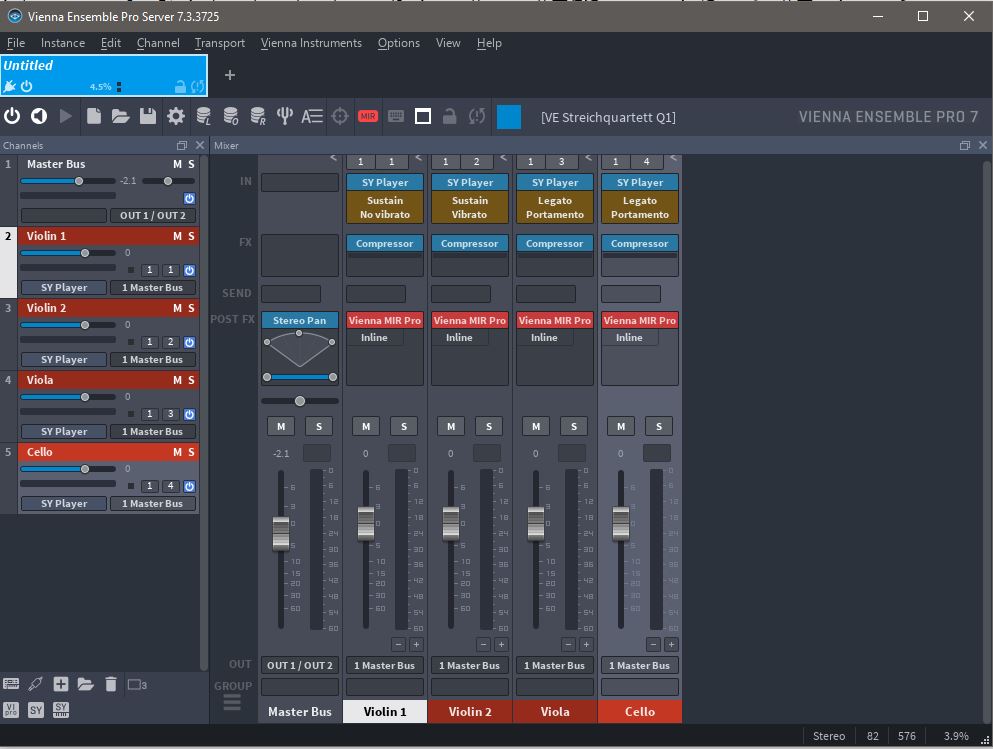Start playback with the play triangle
Screen dimensions: 993x749
point(65,116)
